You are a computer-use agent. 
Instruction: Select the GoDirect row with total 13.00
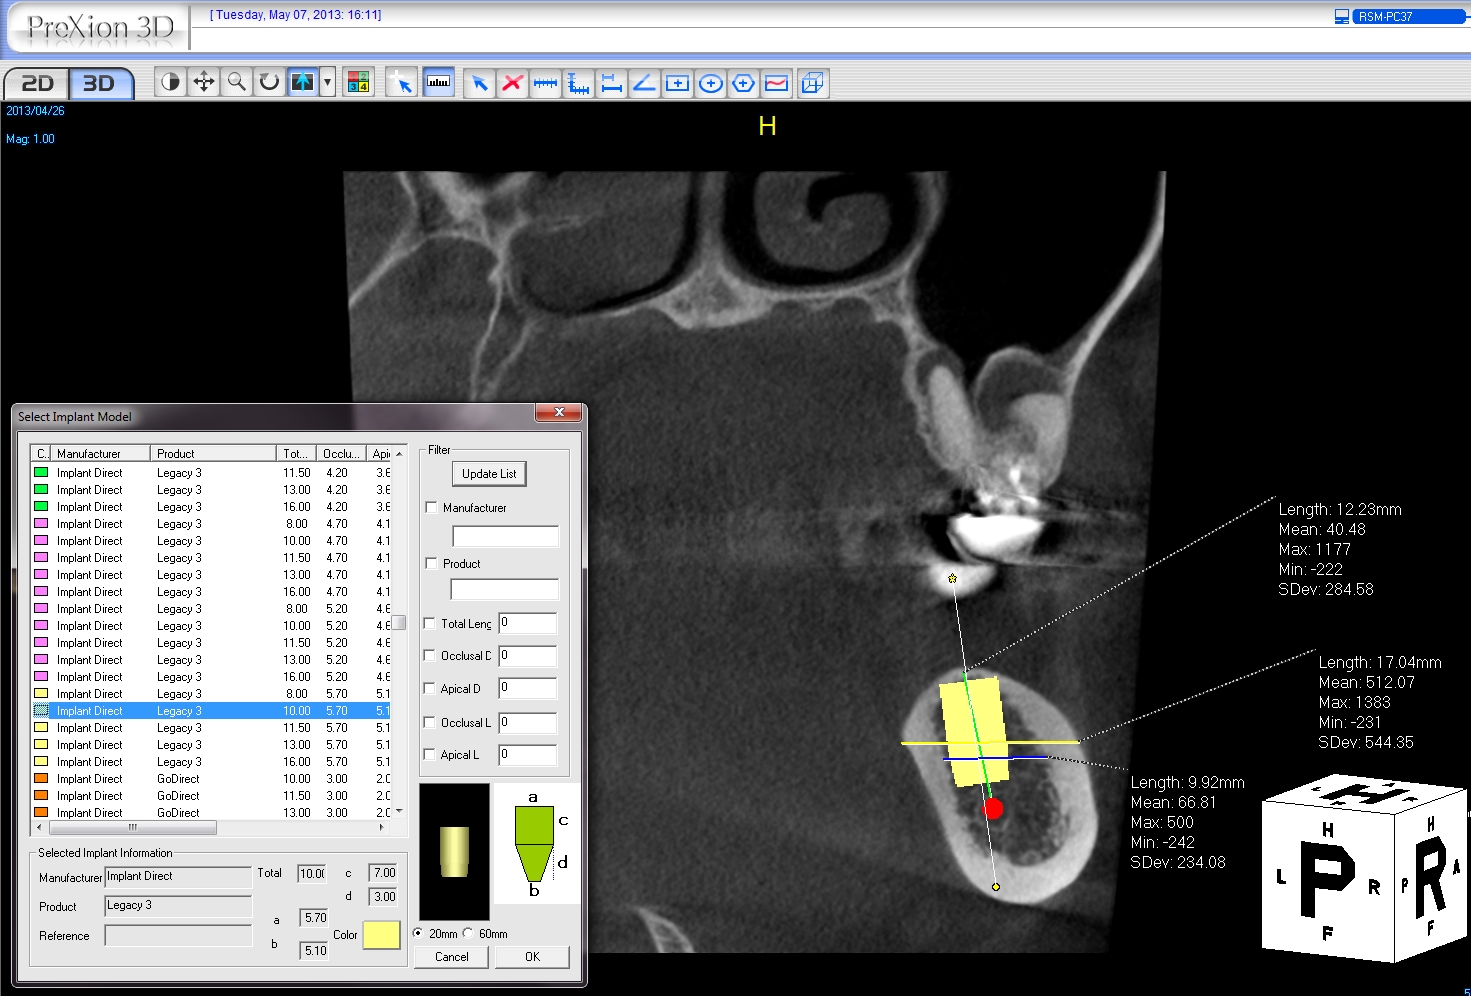pyautogui.click(x=211, y=813)
